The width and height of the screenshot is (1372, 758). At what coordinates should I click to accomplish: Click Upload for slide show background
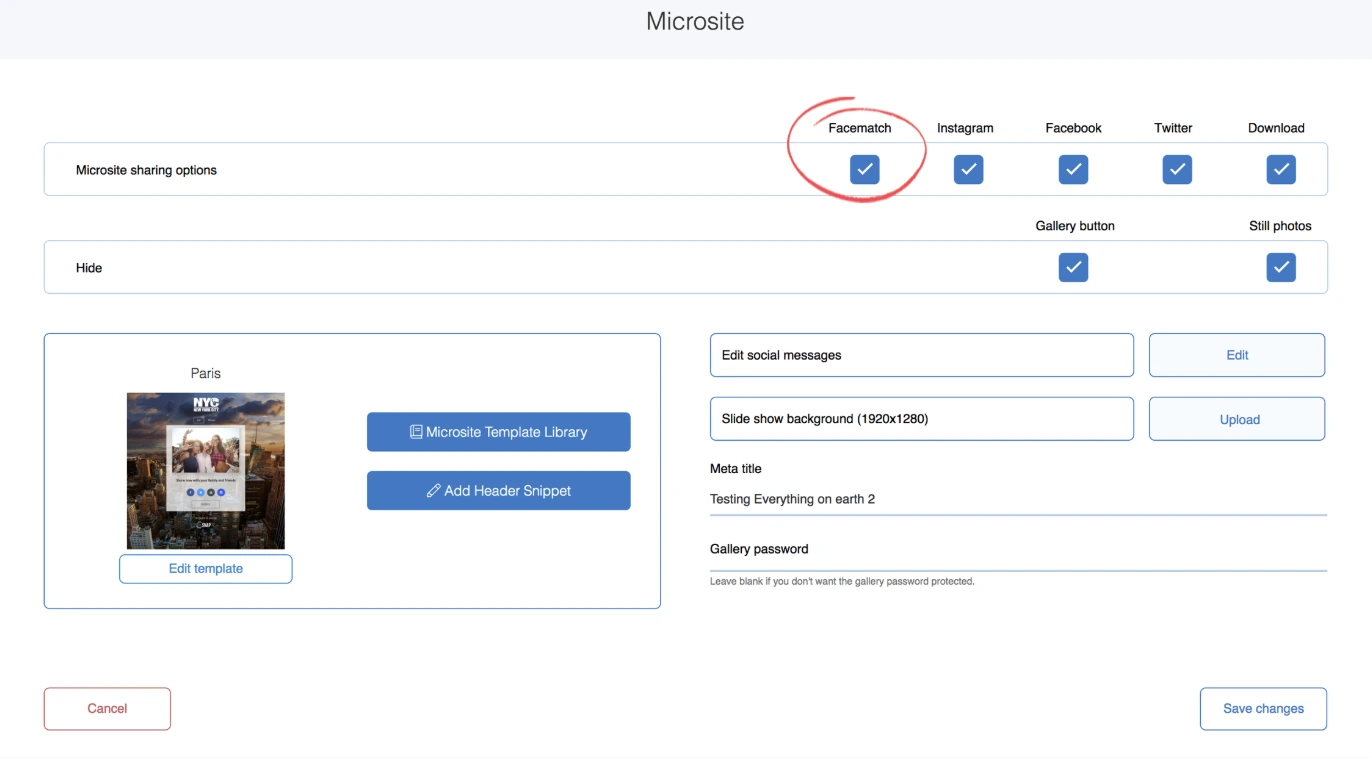pos(1237,419)
